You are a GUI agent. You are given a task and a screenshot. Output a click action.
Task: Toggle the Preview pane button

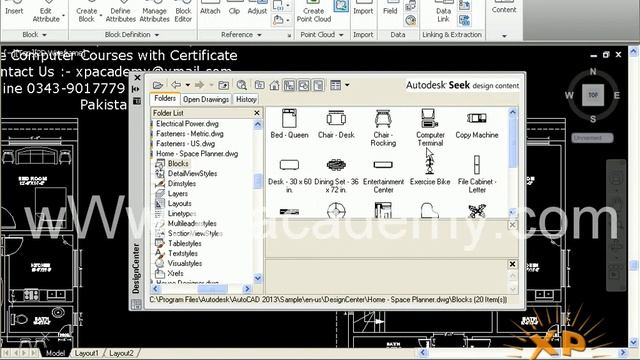click(304, 85)
